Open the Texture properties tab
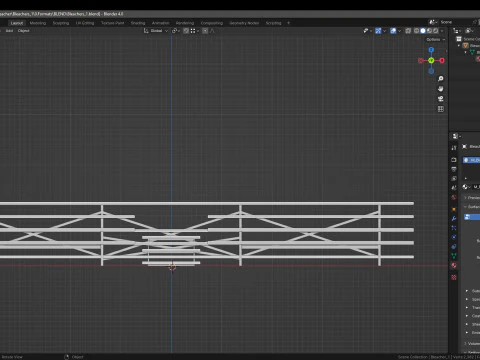Viewport: 480px width, 360px height. click(454, 277)
